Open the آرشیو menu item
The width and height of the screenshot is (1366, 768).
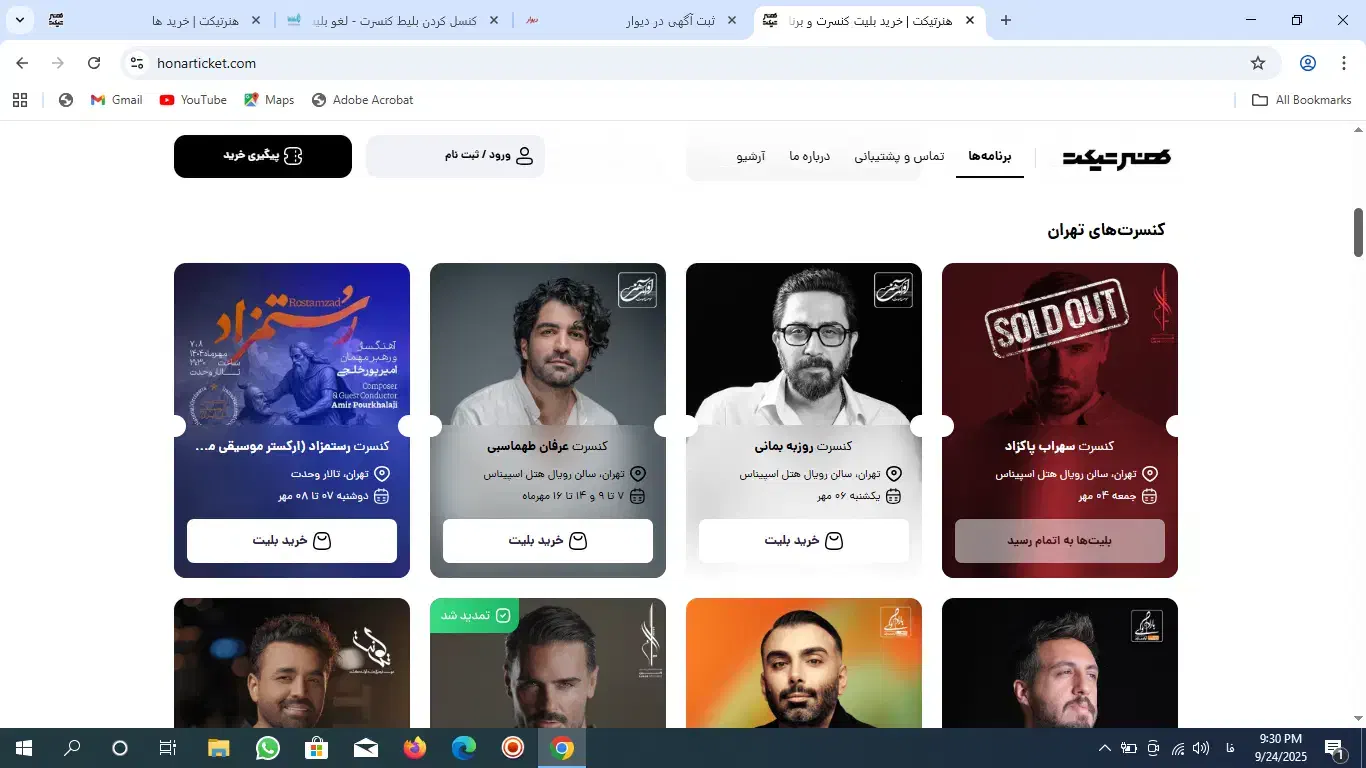point(751,156)
